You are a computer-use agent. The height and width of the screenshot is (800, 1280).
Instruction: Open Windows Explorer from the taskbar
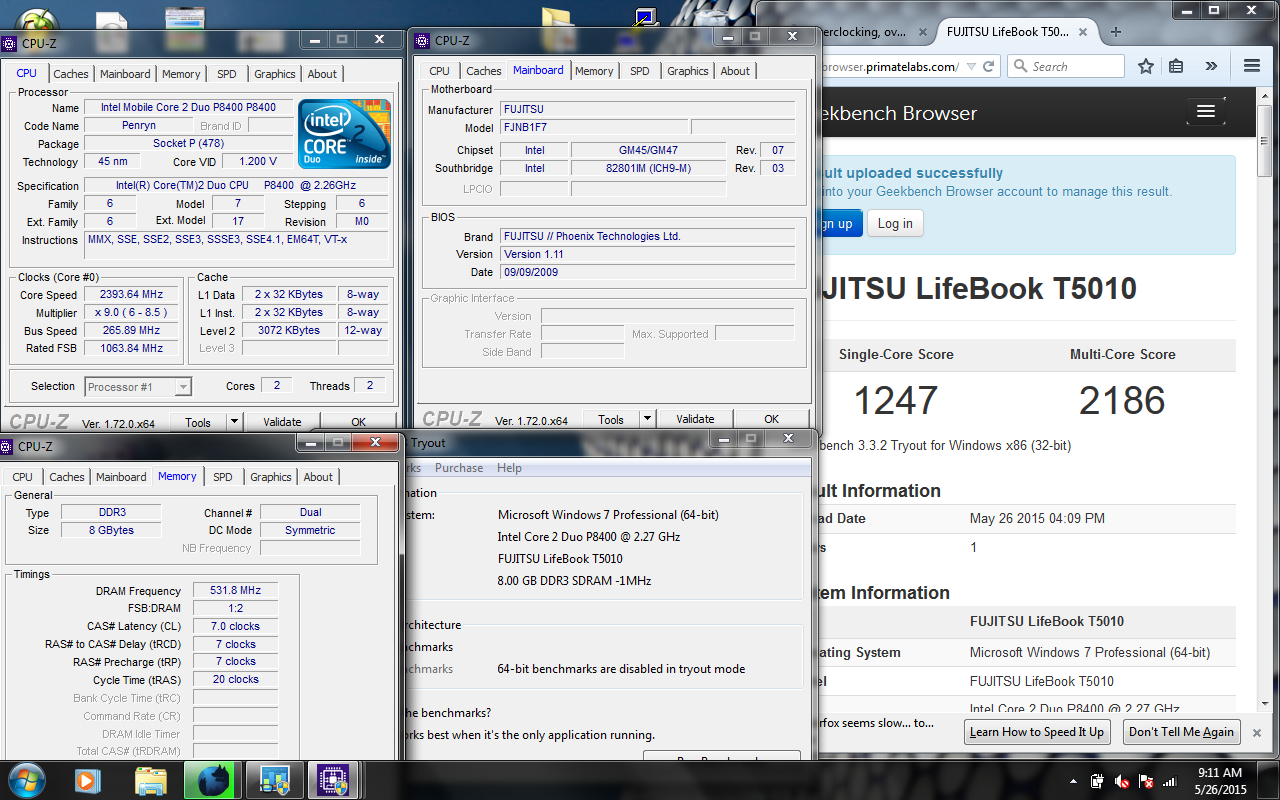click(x=150, y=779)
